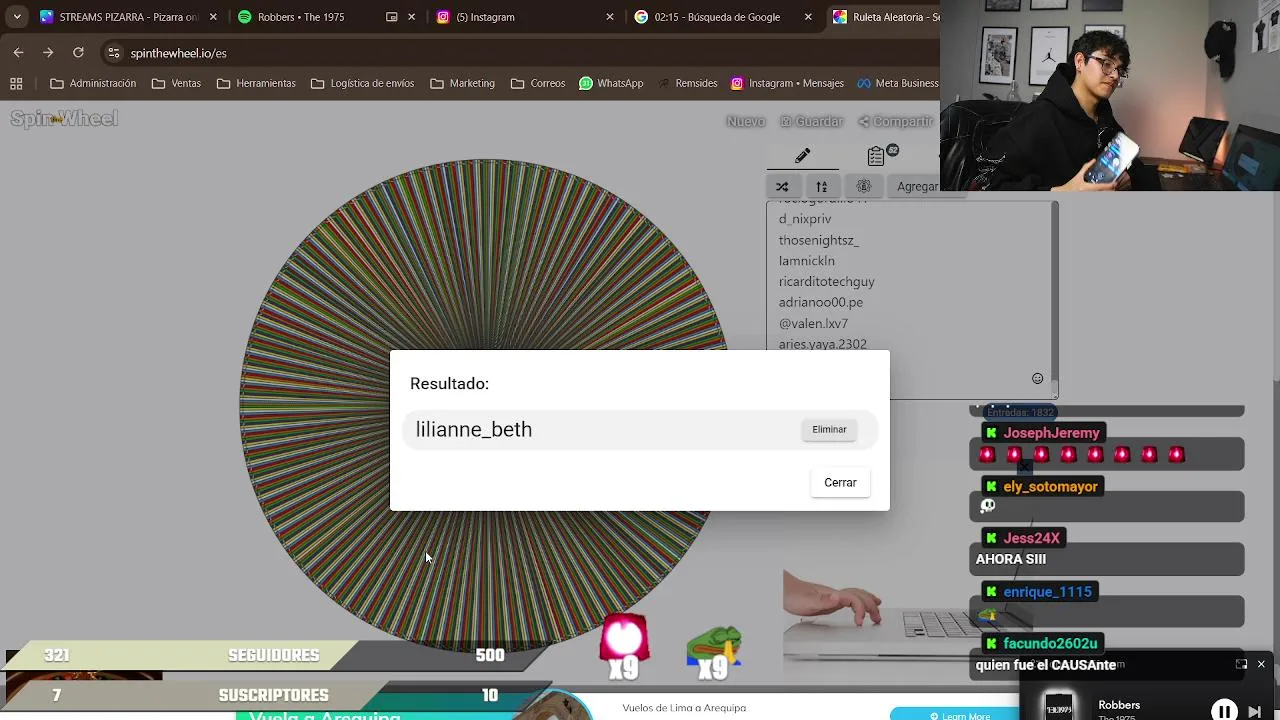Click entry '@valen.lxv7' in the list
Viewport: 1280px width, 720px height.
[812, 323]
